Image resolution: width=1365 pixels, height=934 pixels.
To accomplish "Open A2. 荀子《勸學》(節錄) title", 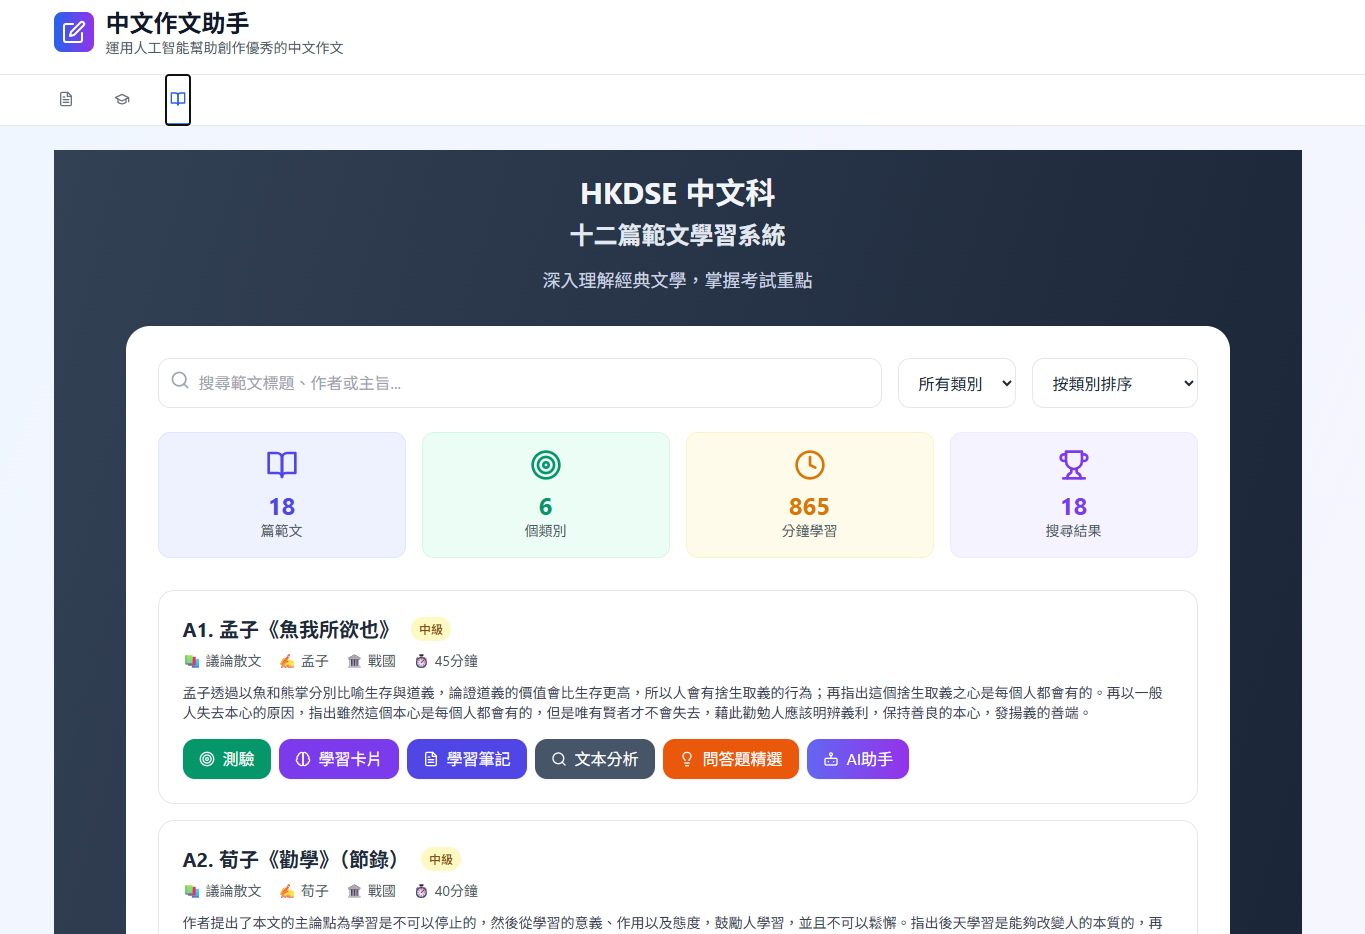I will (292, 860).
